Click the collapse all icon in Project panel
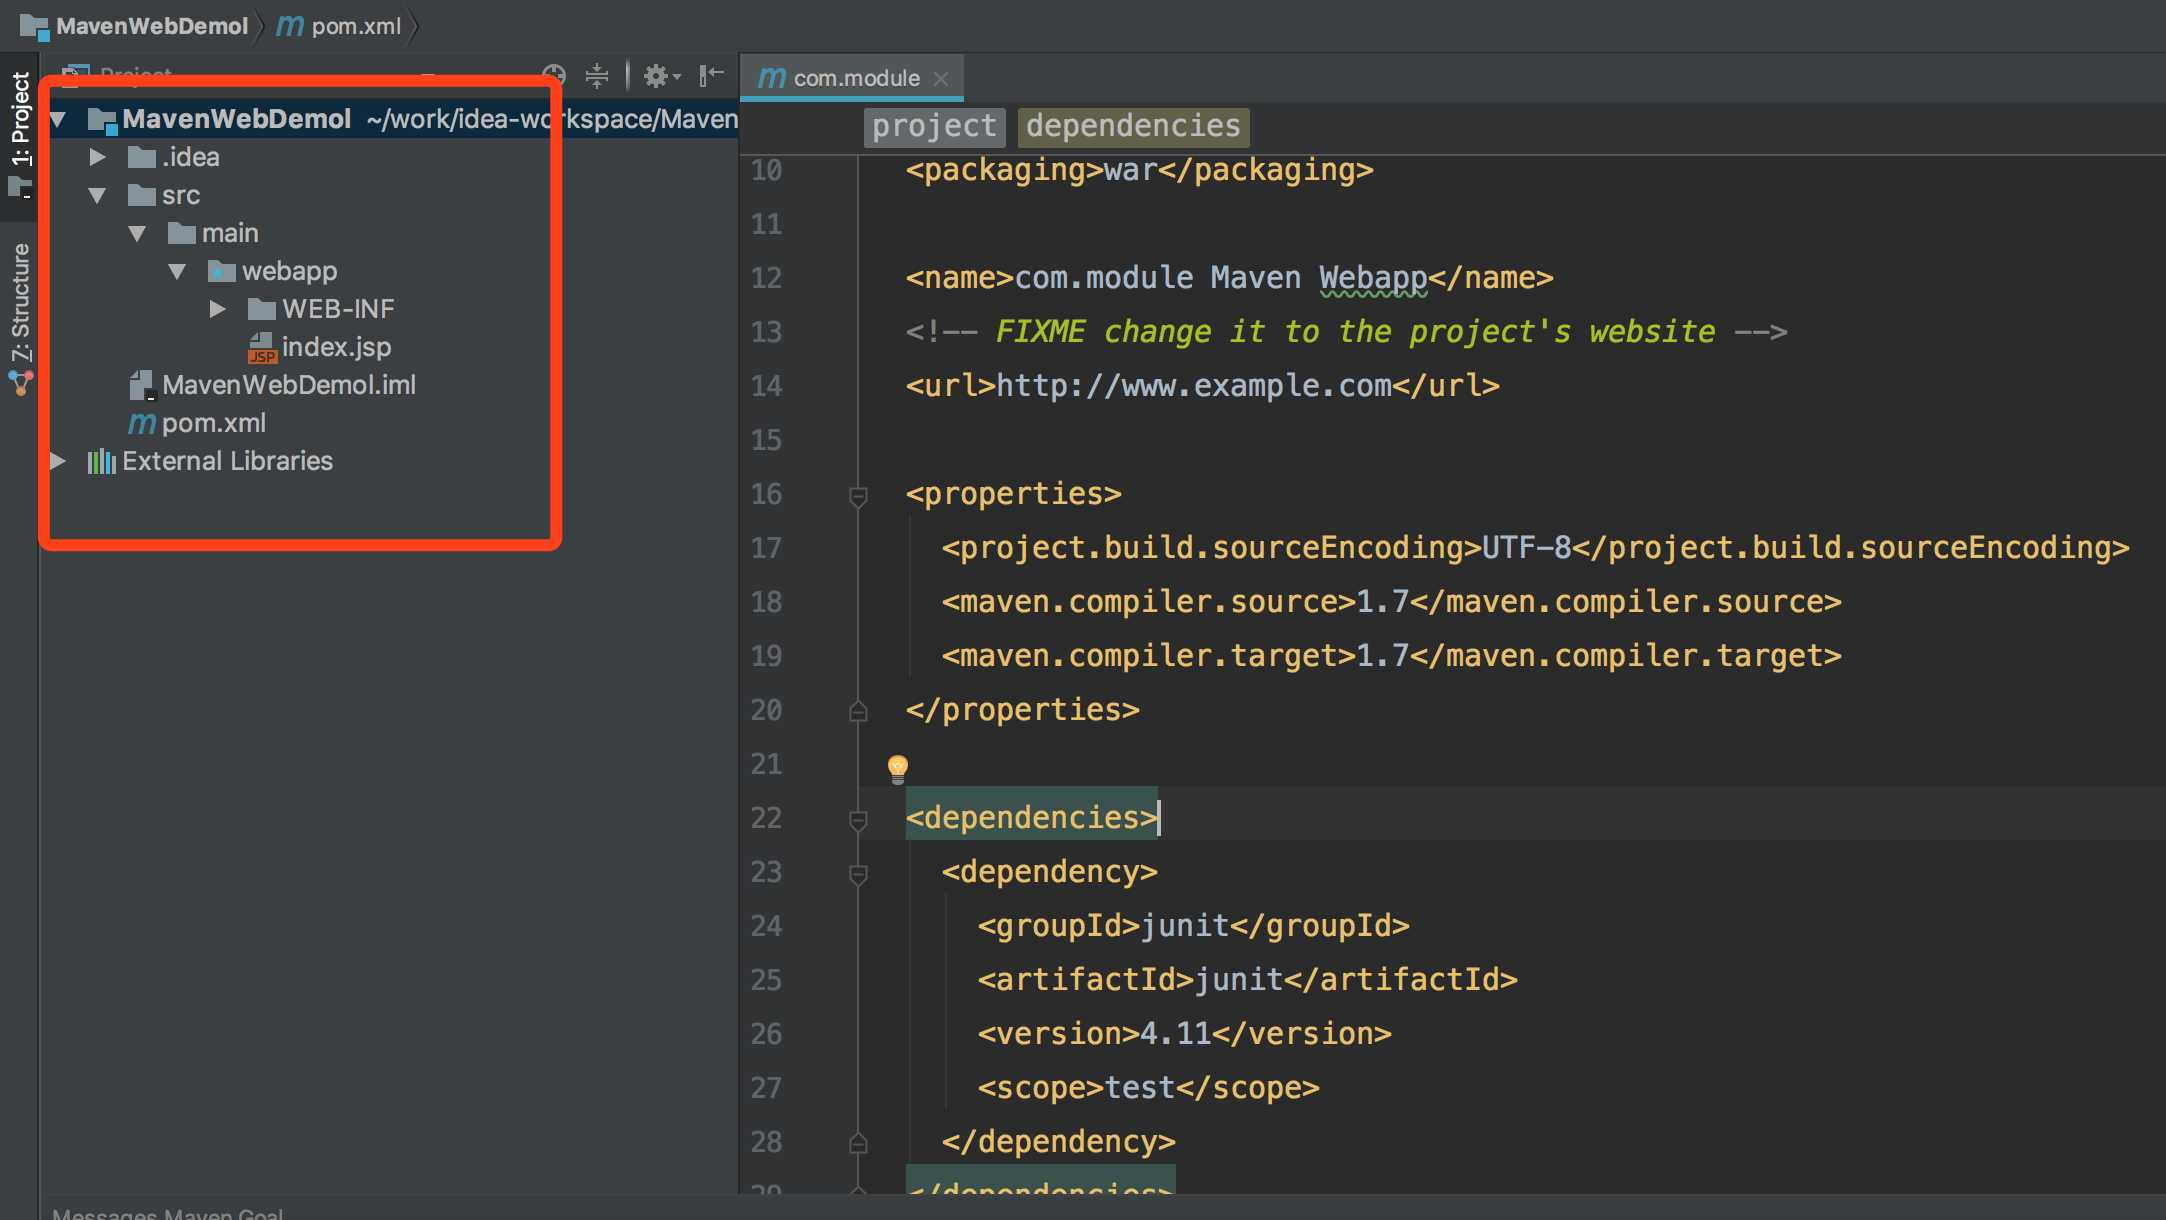Image resolution: width=2166 pixels, height=1220 pixels. [597, 75]
